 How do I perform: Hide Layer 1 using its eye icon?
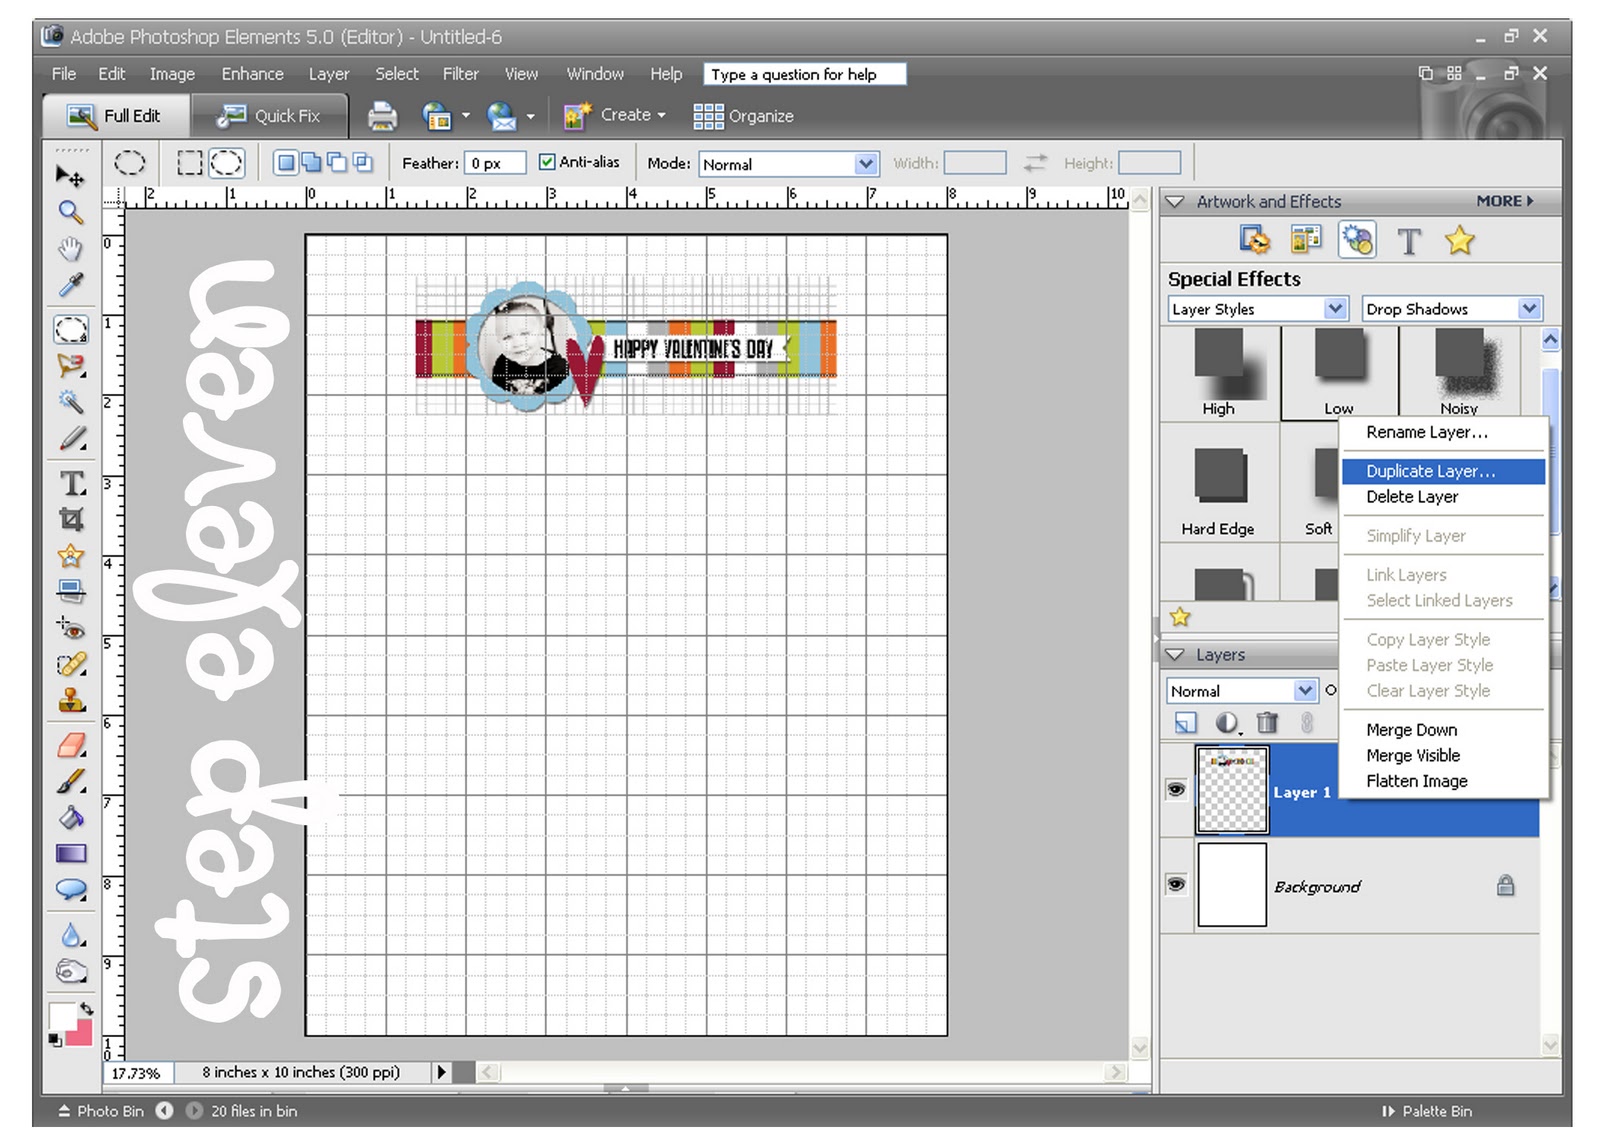[x=1176, y=790]
